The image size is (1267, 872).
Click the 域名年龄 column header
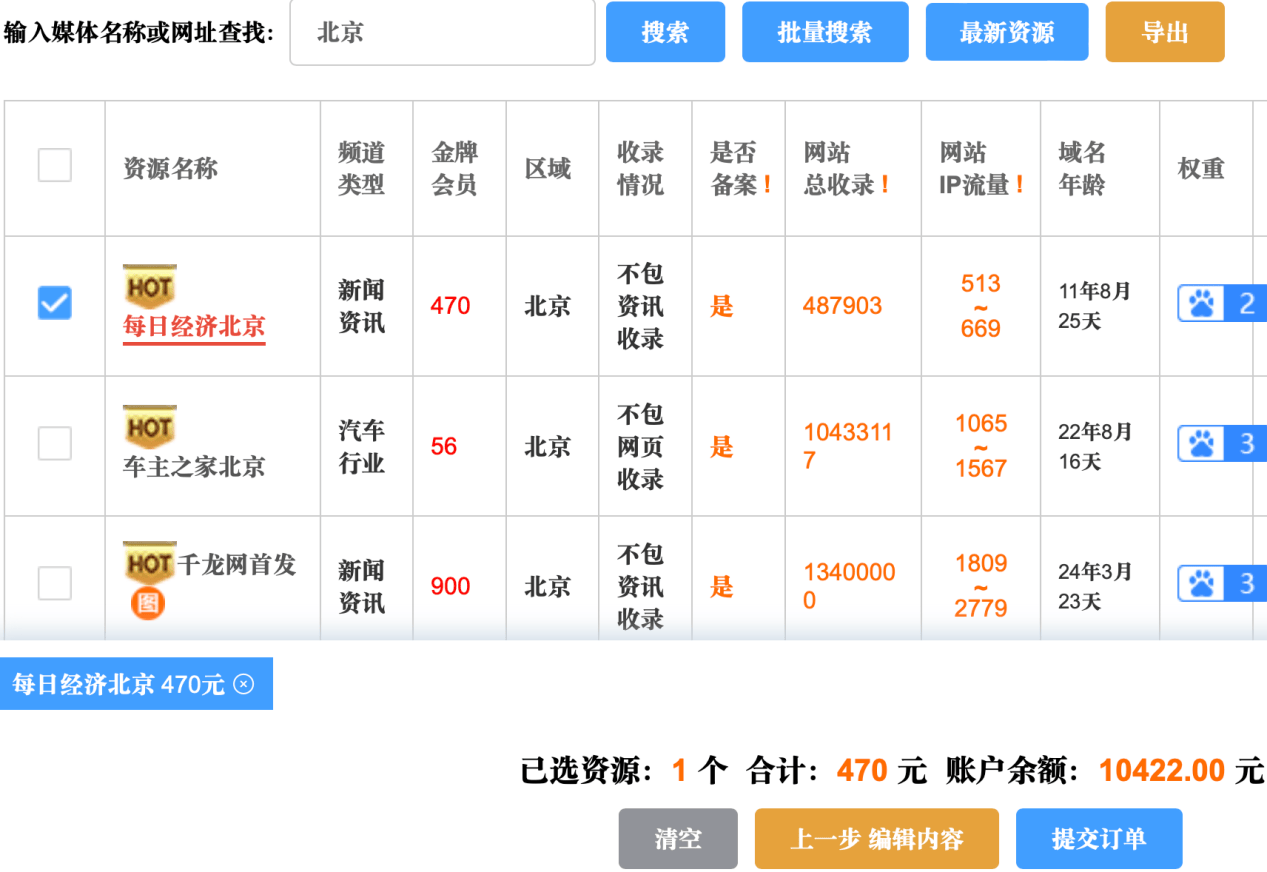pyautogui.click(x=1082, y=169)
